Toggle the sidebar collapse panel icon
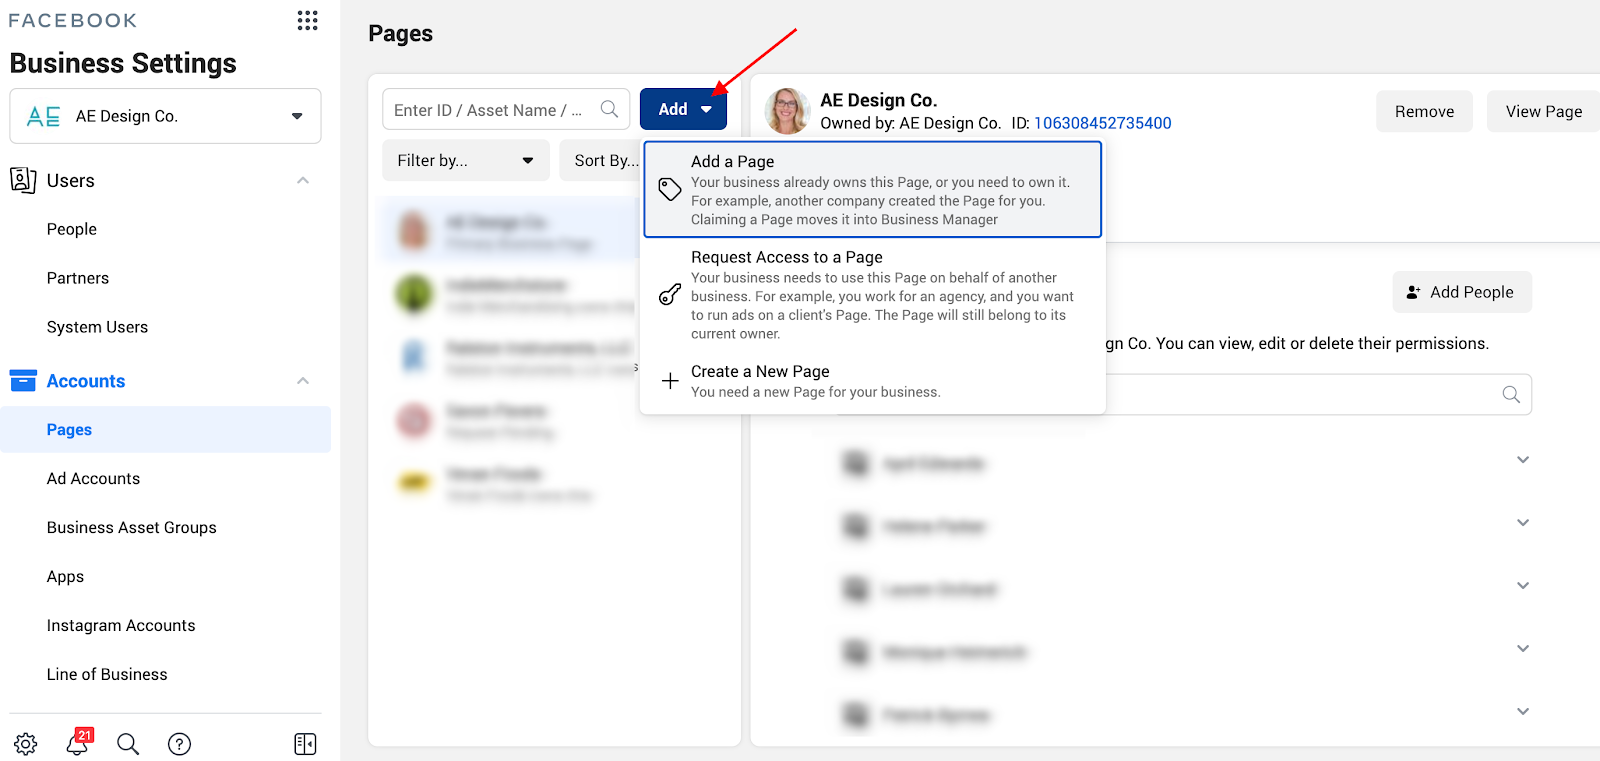Screen dimensions: 1600x761 click(305, 744)
